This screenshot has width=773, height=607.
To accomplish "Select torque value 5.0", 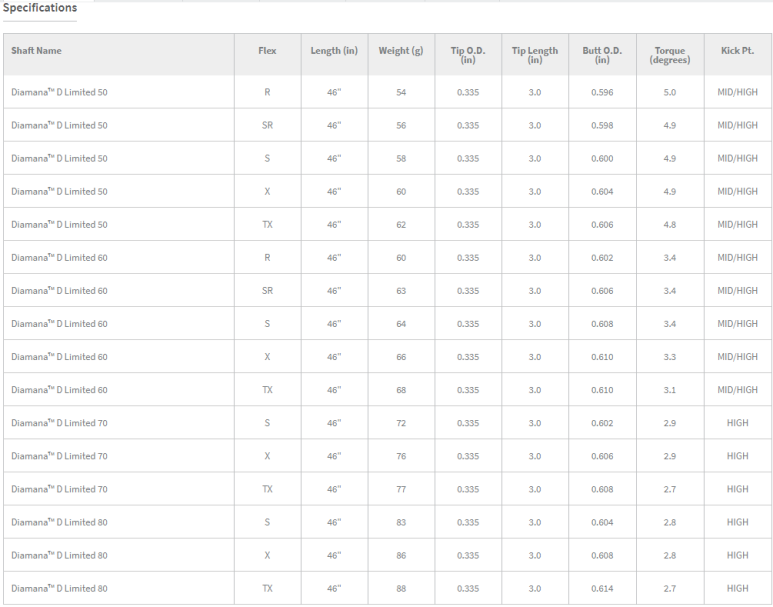I will pos(669,92).
